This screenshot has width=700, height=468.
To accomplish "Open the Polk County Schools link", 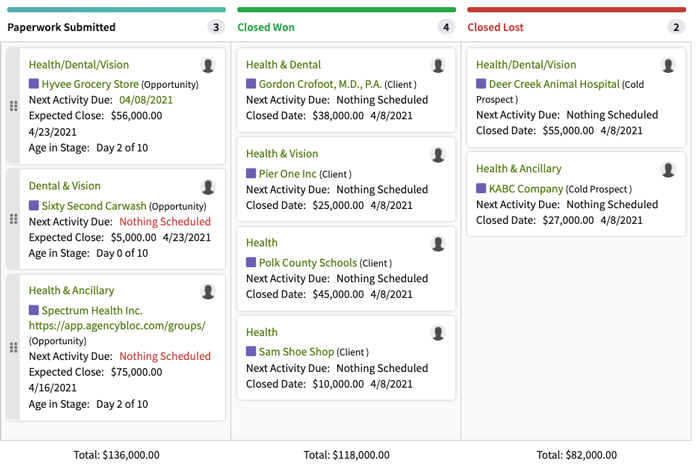I will 308,263.
